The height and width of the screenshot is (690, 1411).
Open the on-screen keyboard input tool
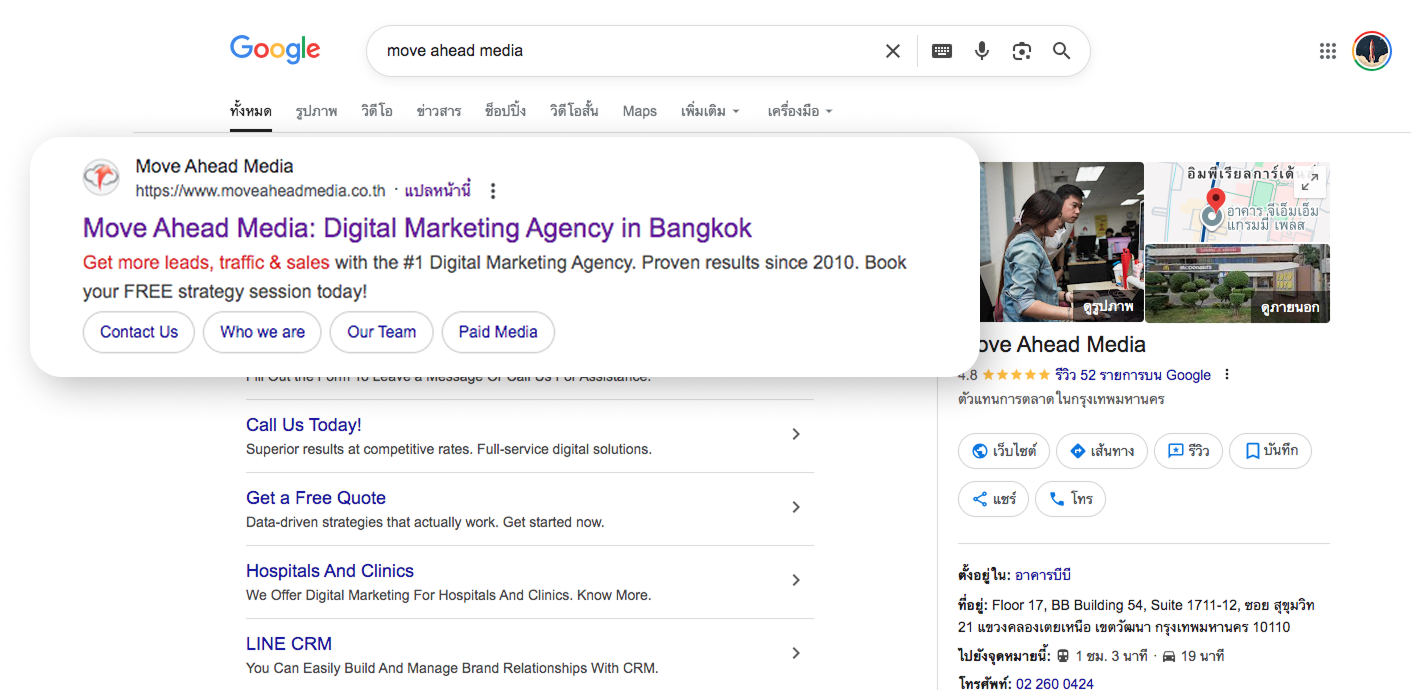pos(941,51)
